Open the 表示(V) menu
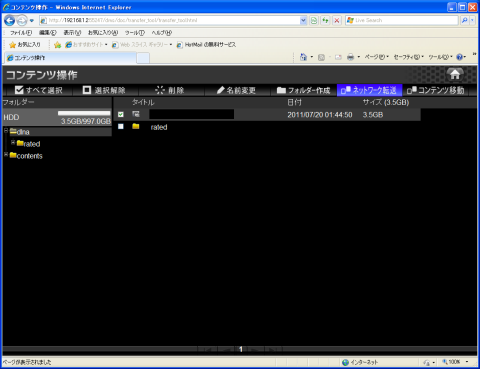 (x=72, y=33)
